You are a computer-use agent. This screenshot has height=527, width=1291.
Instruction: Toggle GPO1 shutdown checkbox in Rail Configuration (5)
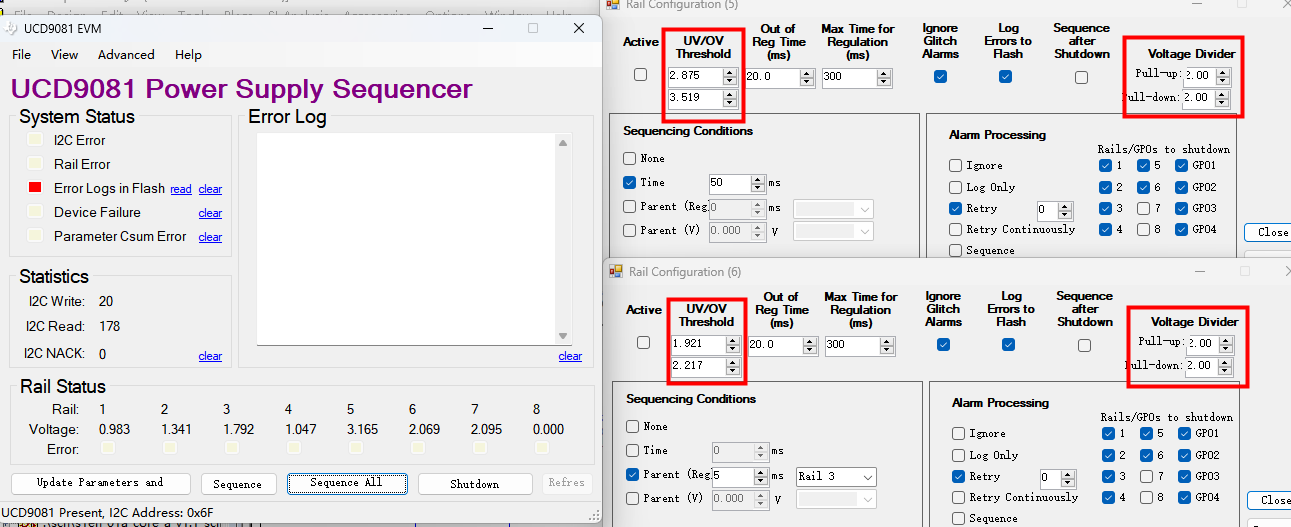click(1182, 165)
